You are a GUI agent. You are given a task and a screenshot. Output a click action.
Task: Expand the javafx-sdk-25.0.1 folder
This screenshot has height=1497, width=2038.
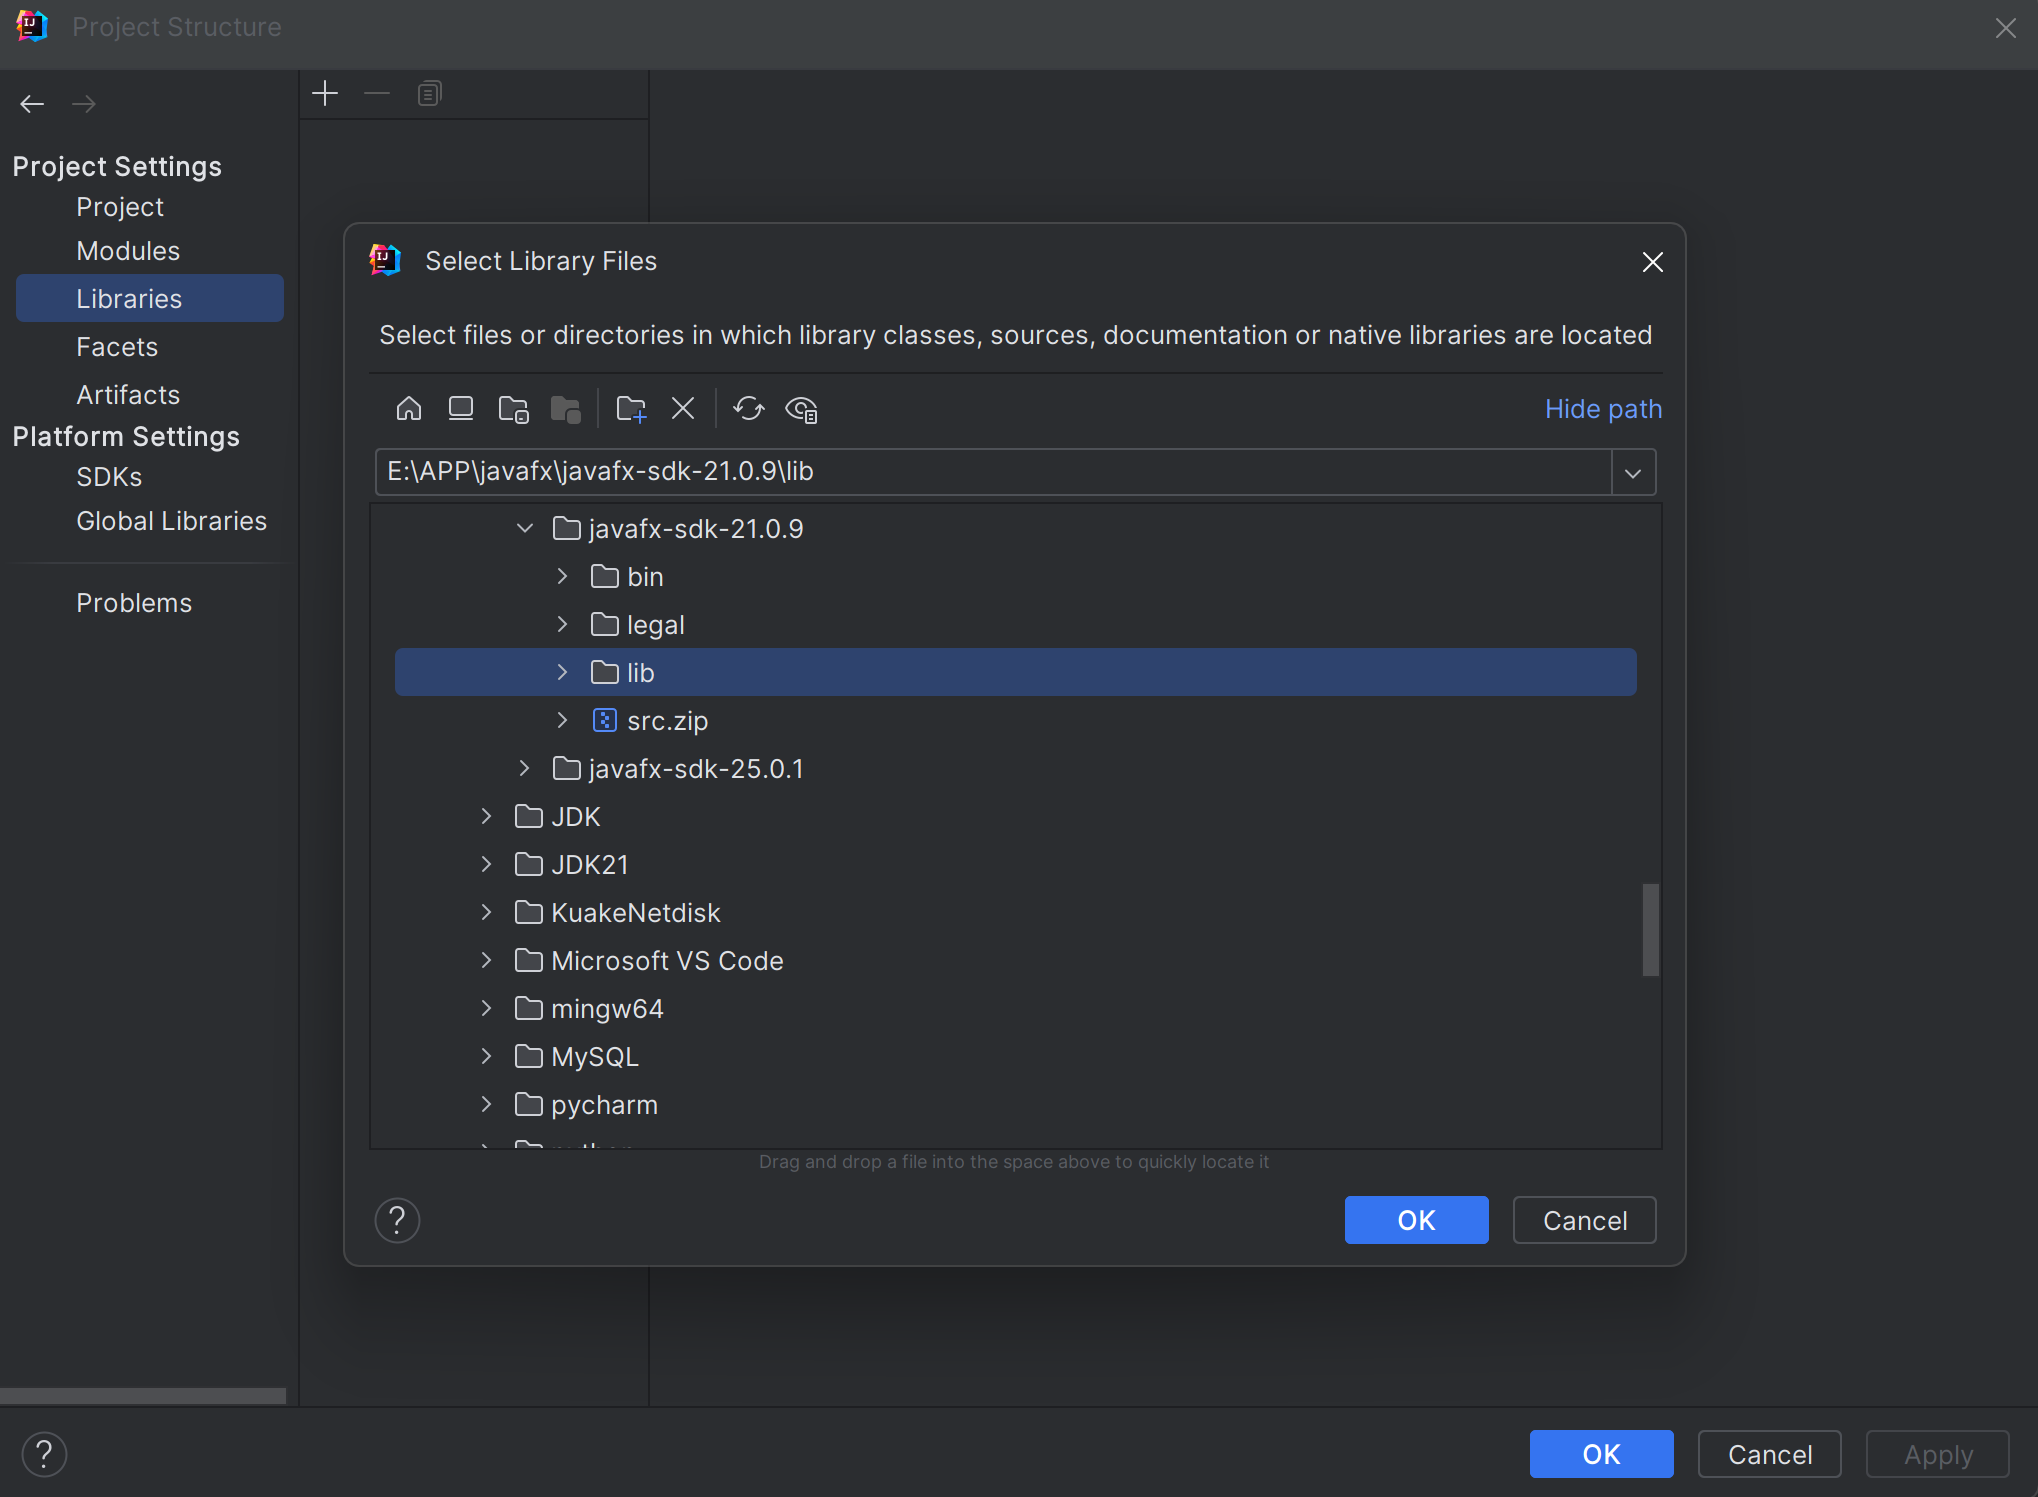[x=525, y=768]
